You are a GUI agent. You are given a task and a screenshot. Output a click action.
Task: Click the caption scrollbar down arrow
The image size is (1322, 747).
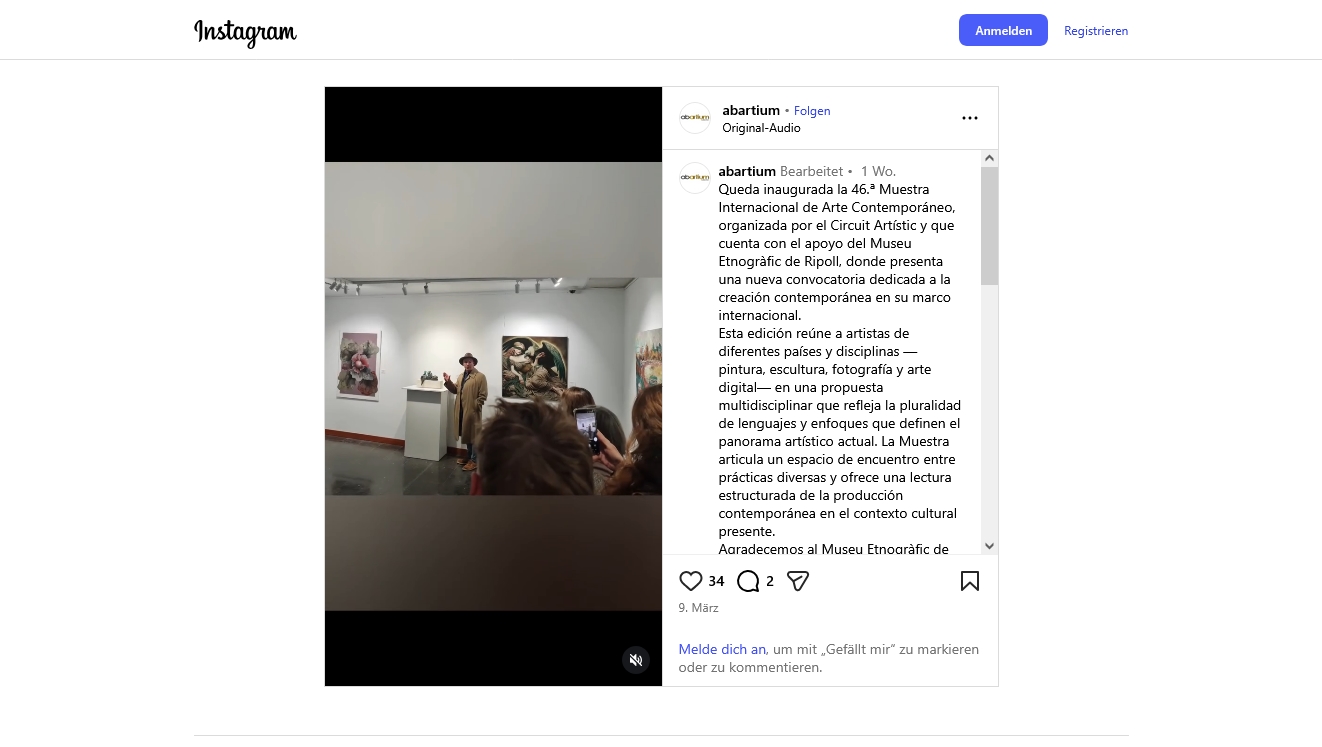tap(989, 546)
